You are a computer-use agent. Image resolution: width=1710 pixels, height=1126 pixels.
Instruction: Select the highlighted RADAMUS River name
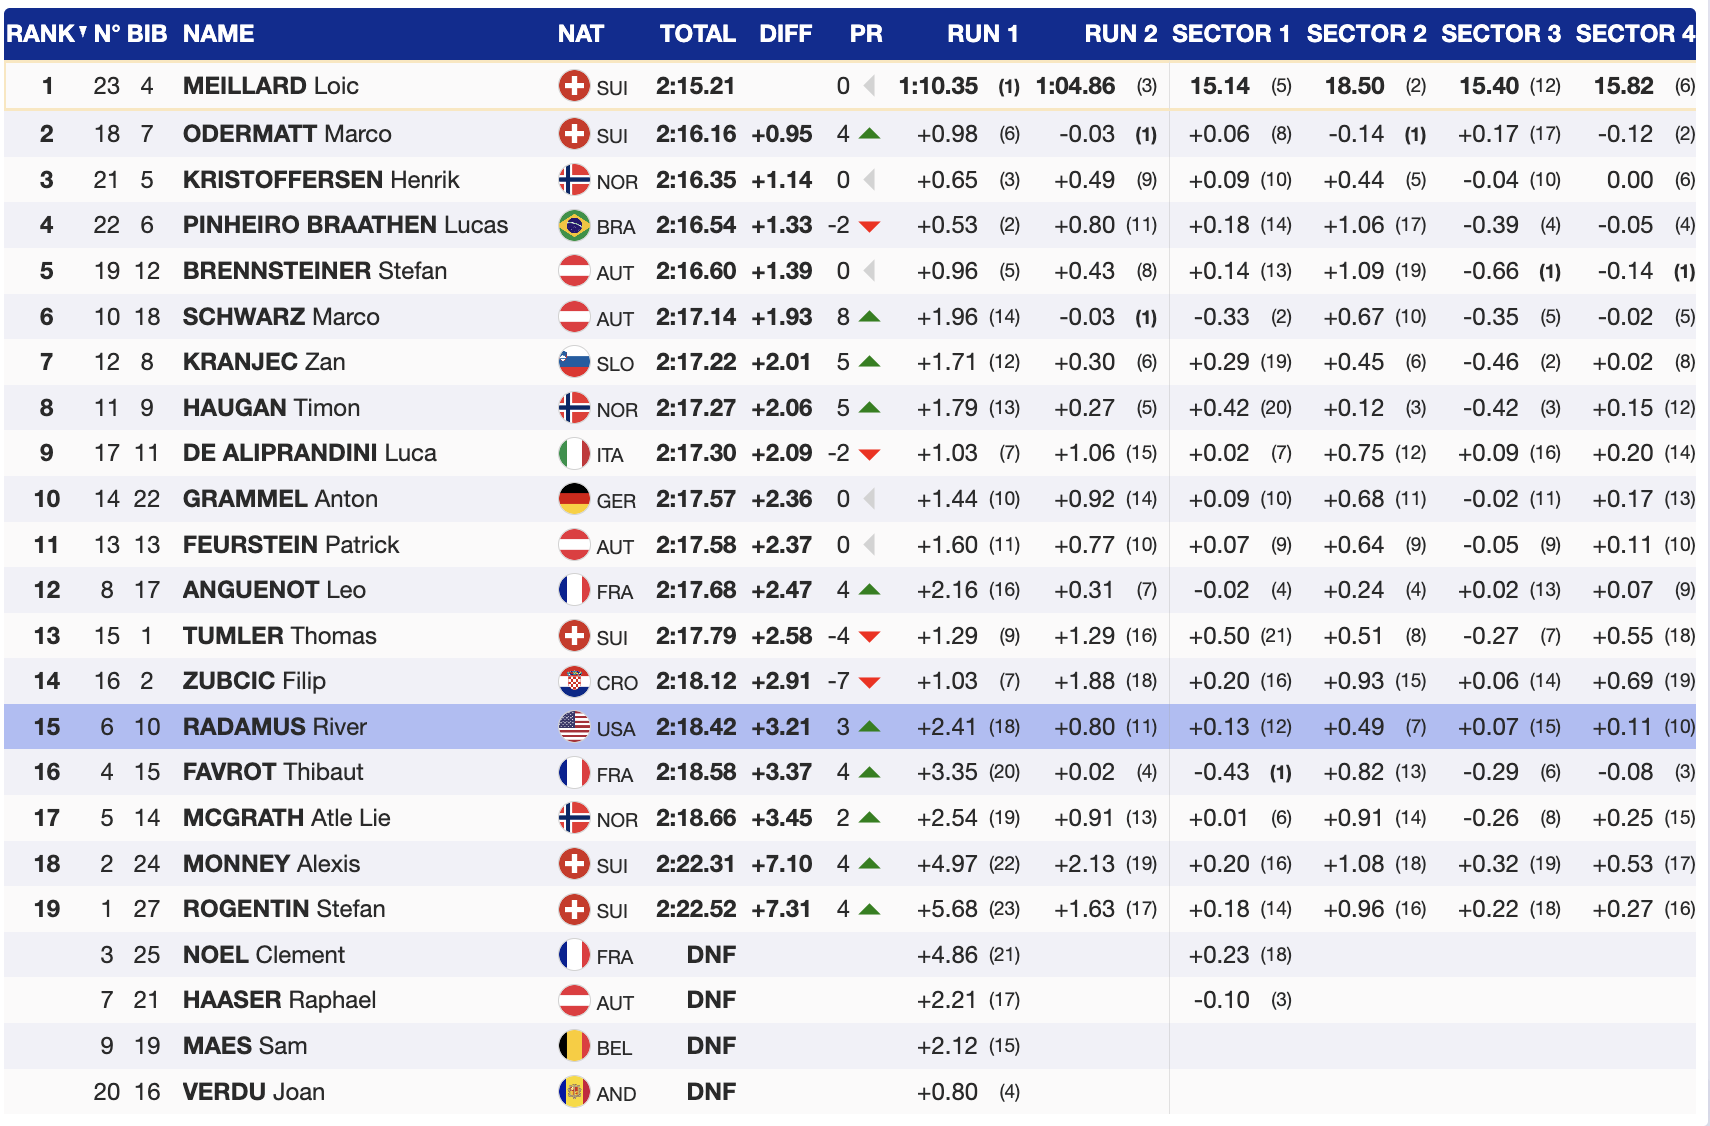(x=274, y=727)
